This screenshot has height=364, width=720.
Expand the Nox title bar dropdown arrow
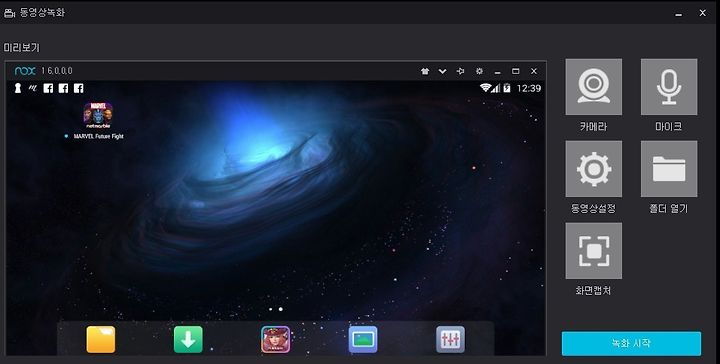(442, 71)
